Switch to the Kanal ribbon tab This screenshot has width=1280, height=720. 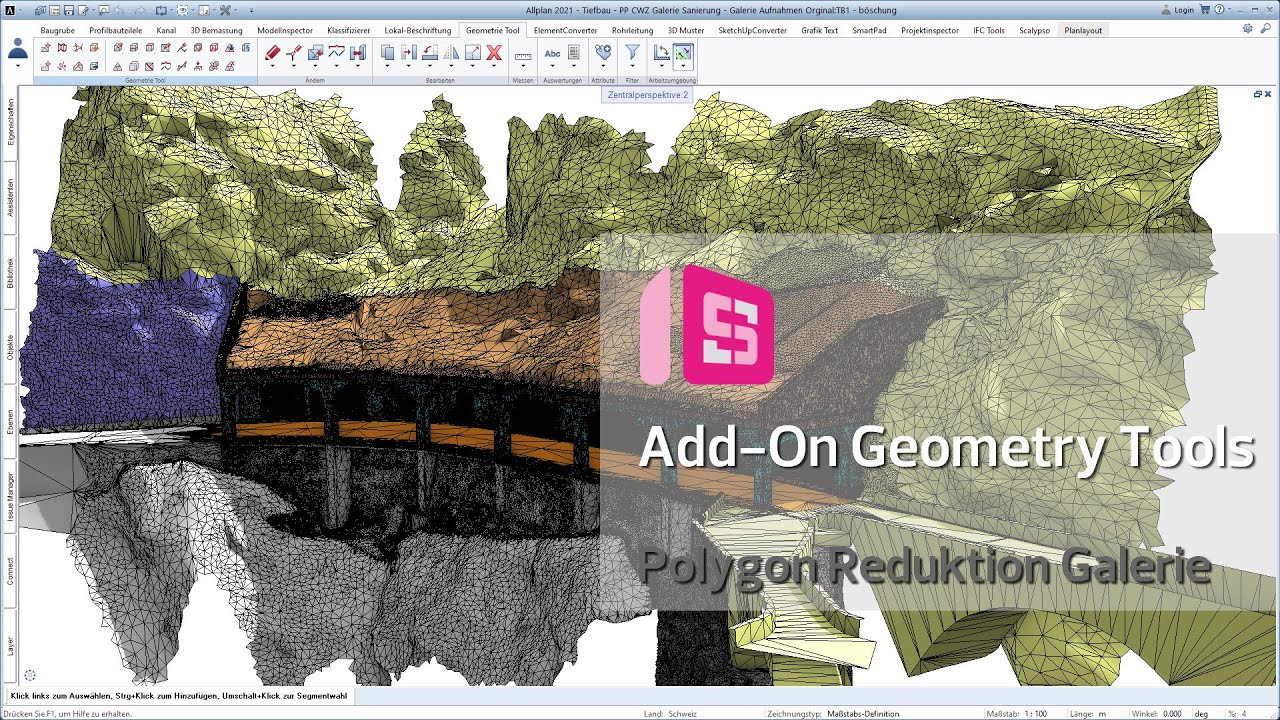[166, 30]
